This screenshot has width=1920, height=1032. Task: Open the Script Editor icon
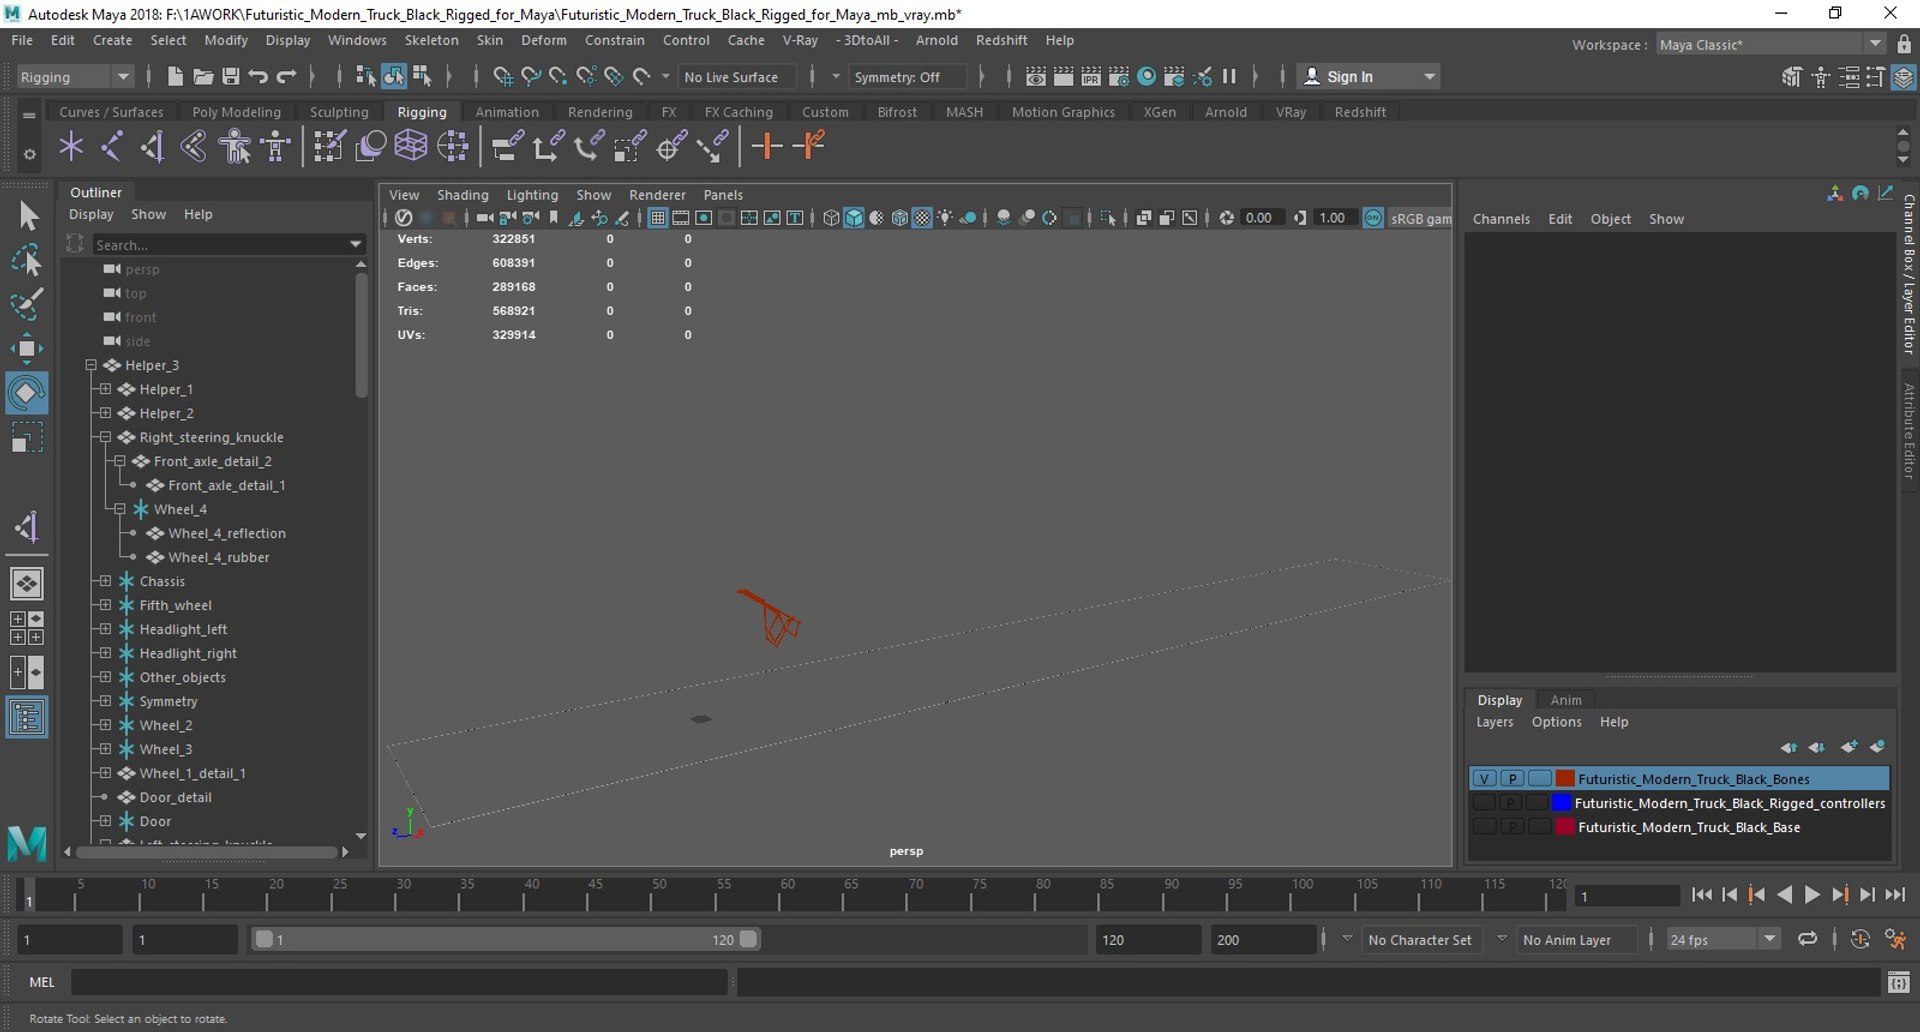pyautogui.click(x=1898, y=983)
